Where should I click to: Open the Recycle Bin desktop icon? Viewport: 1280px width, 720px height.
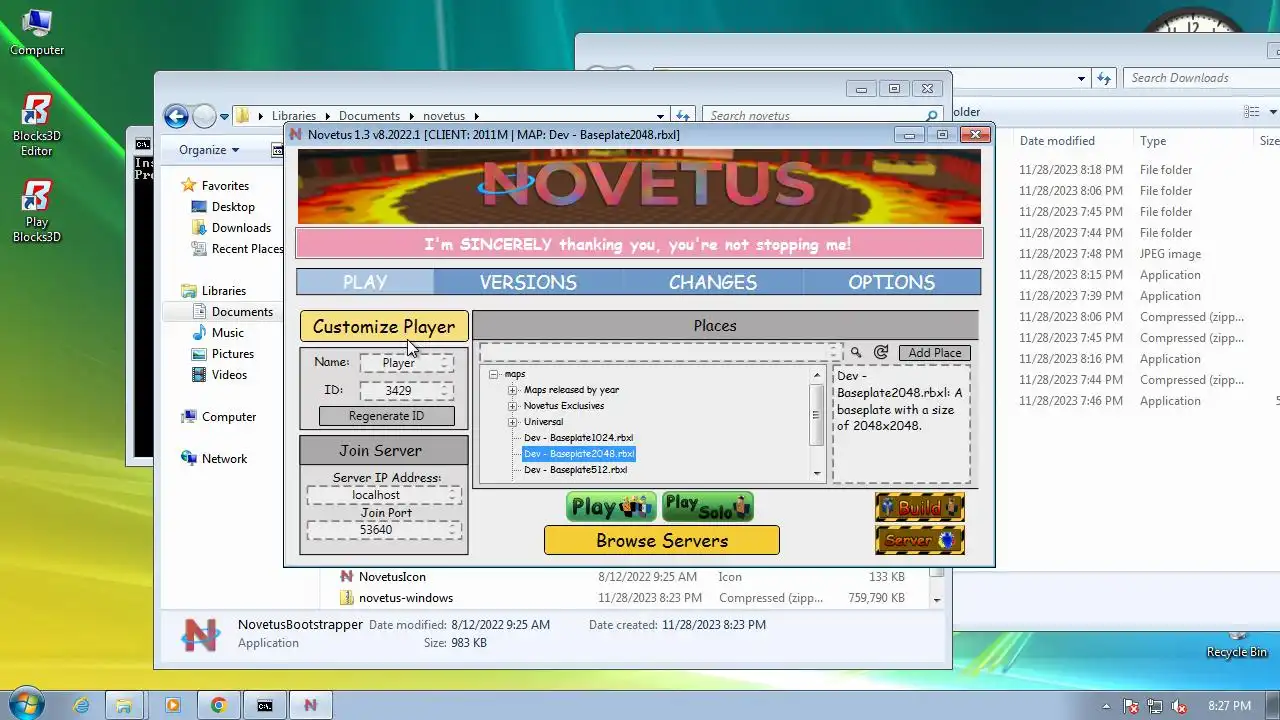[1236, 644]
